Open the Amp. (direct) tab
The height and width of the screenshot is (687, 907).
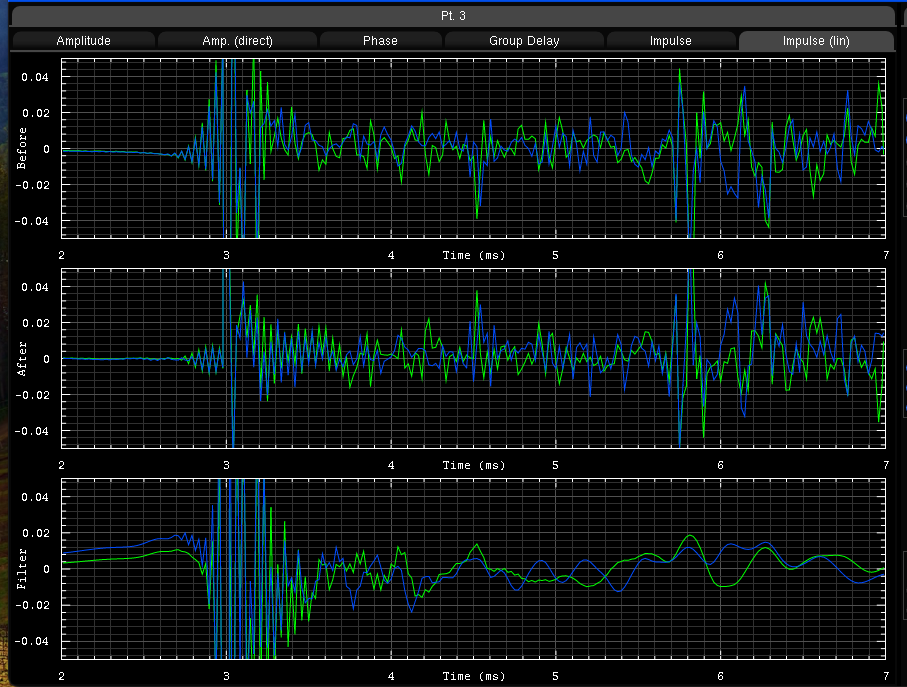(x=238, y=41)
